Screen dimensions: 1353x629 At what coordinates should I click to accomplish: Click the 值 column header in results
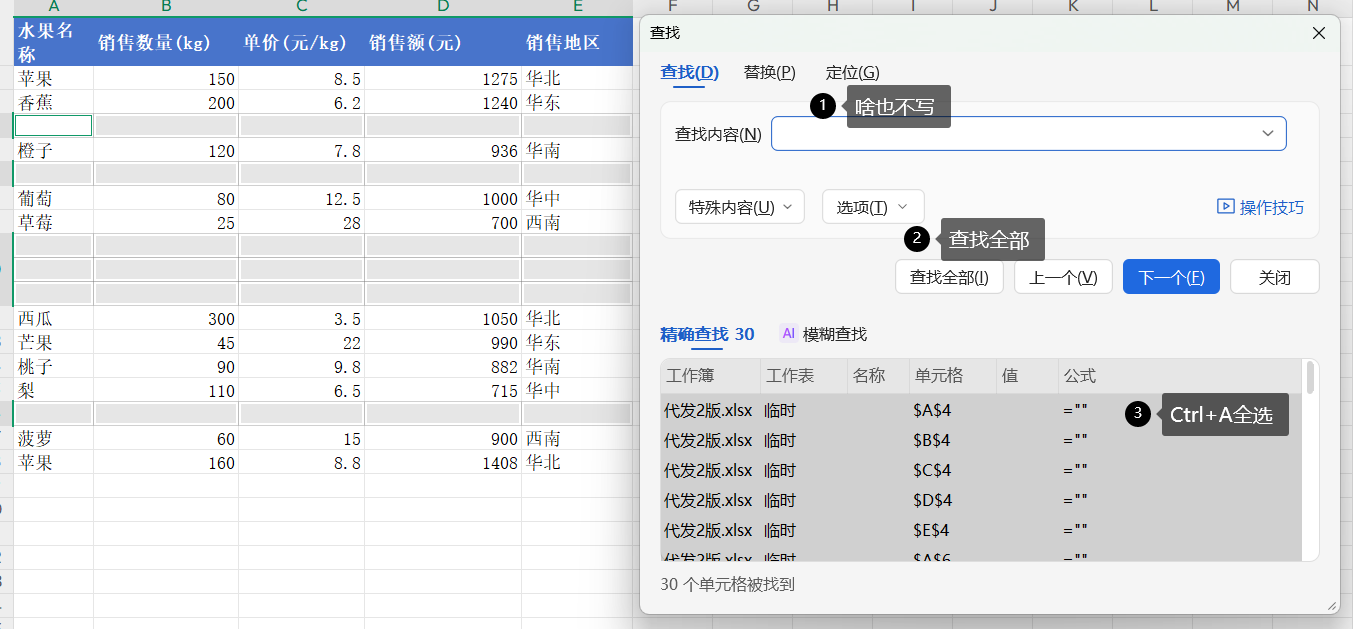(x=1027, y=376)
